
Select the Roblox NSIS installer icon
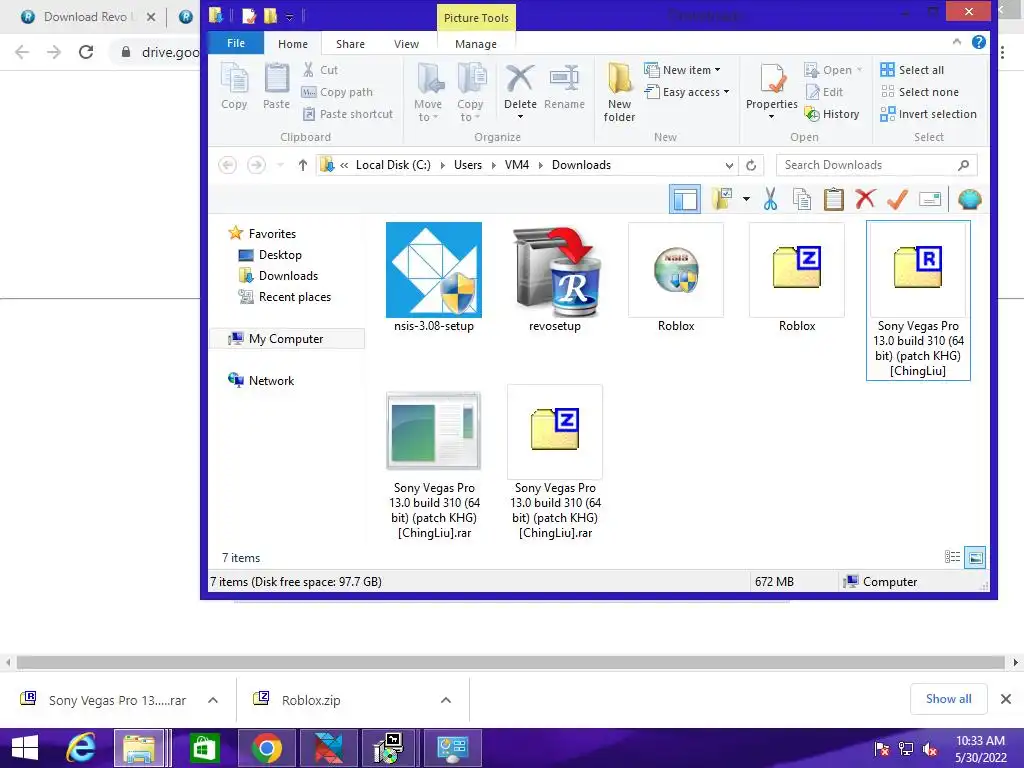pos(676,278)
